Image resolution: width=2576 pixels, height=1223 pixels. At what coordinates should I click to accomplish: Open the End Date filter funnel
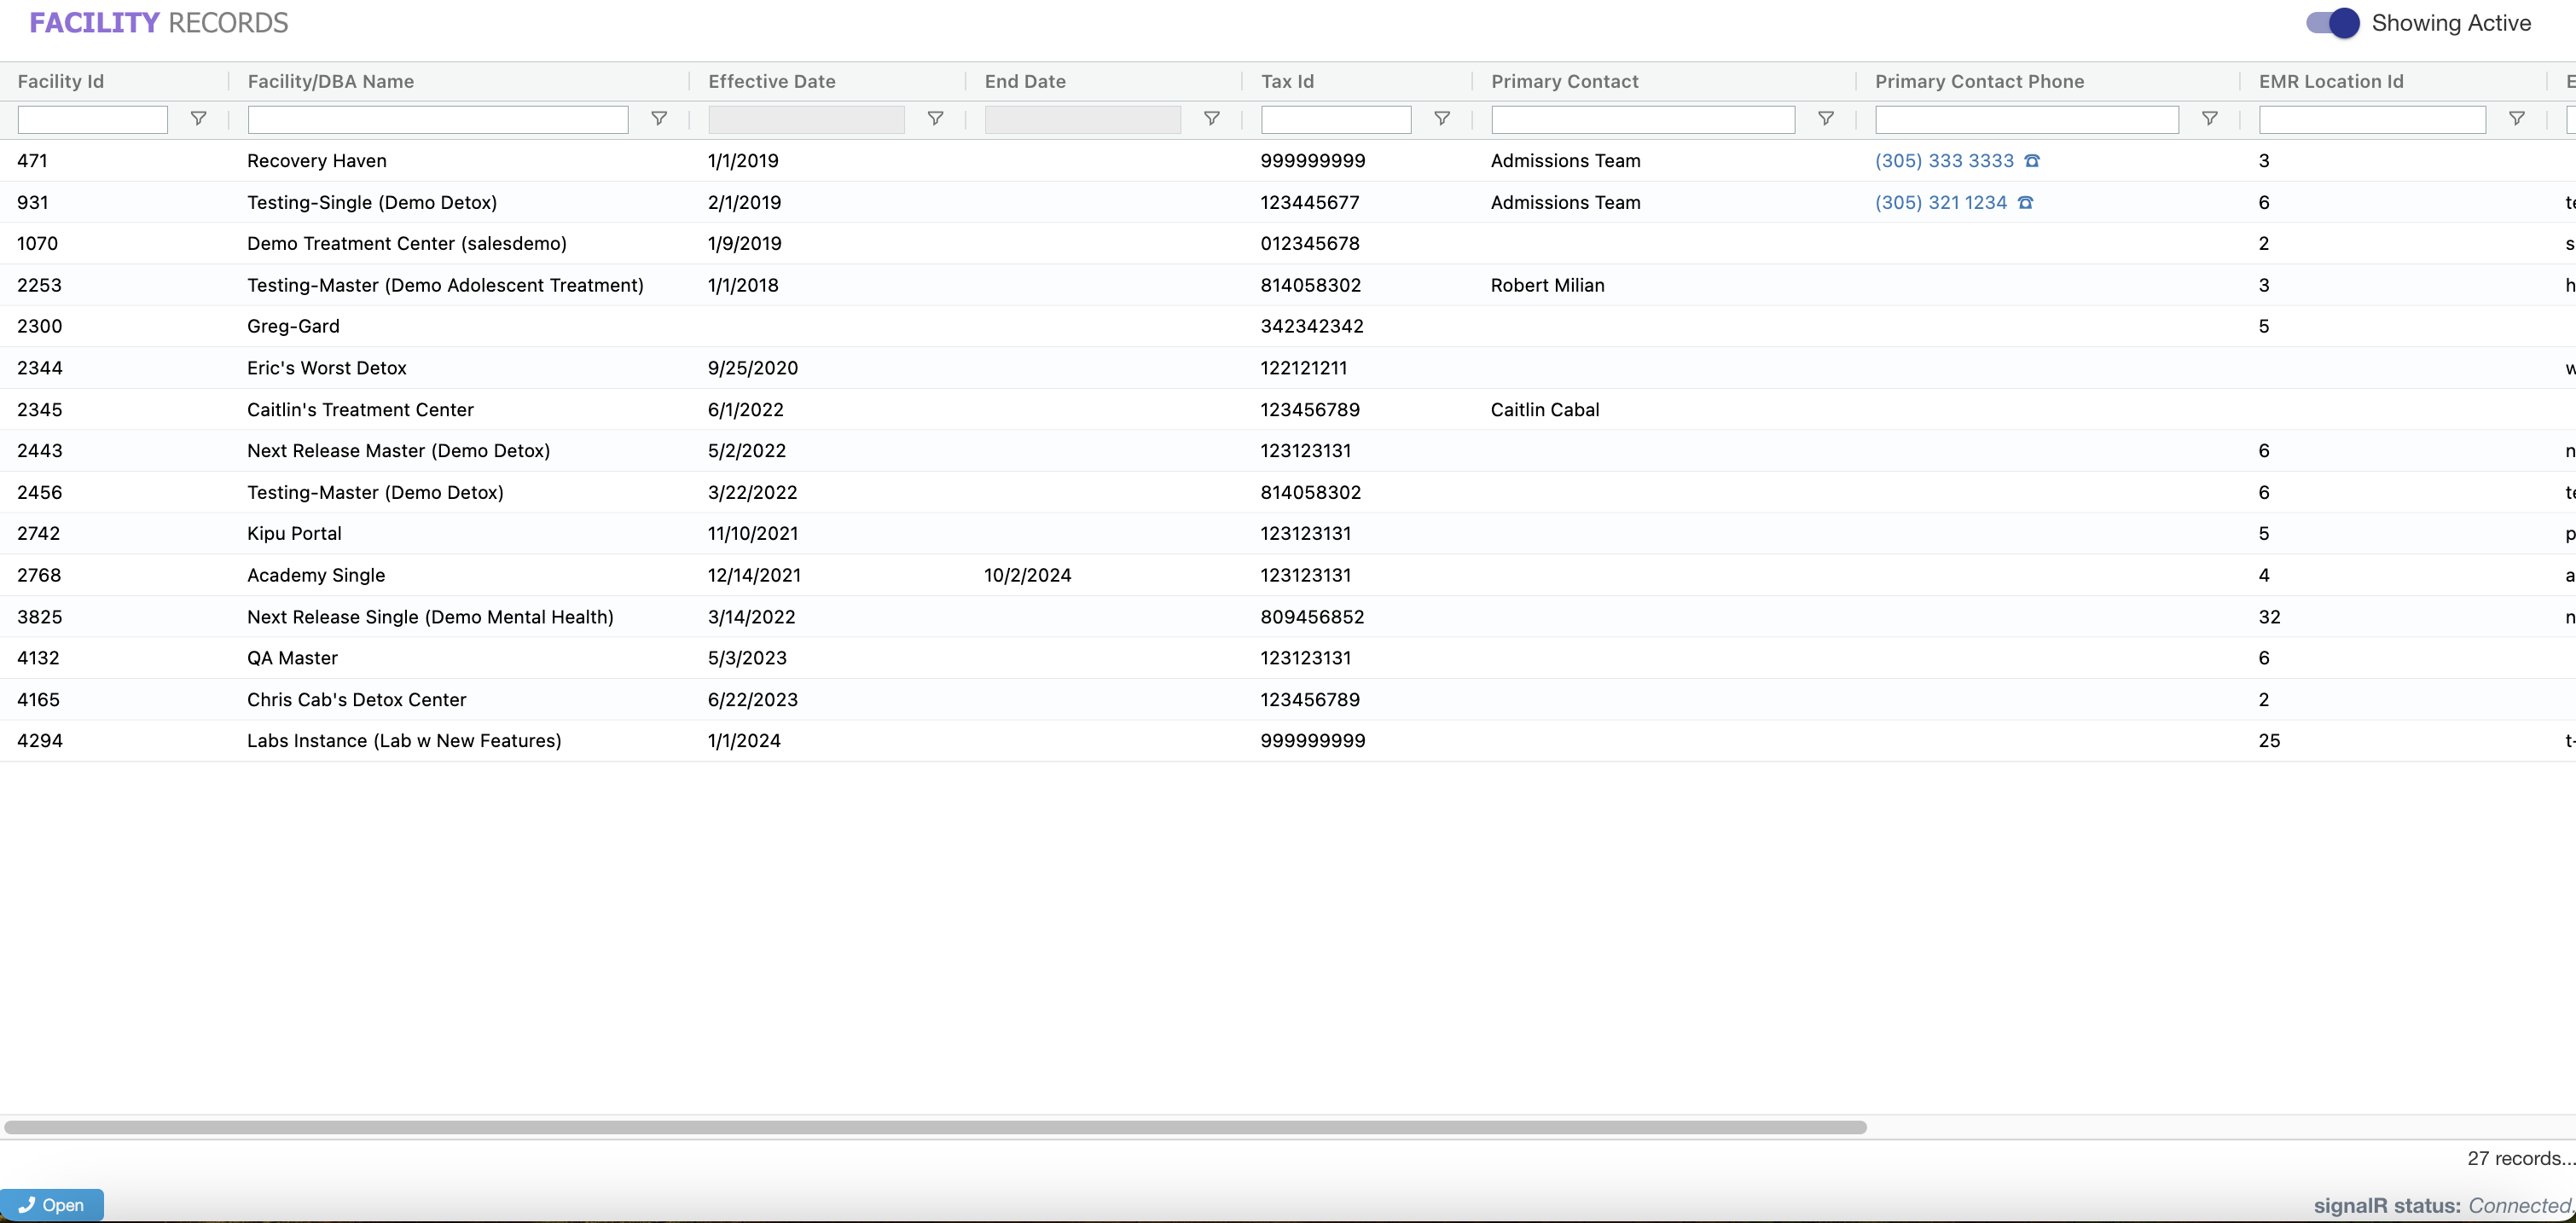pyautogui.click(x=1211, y=119)
